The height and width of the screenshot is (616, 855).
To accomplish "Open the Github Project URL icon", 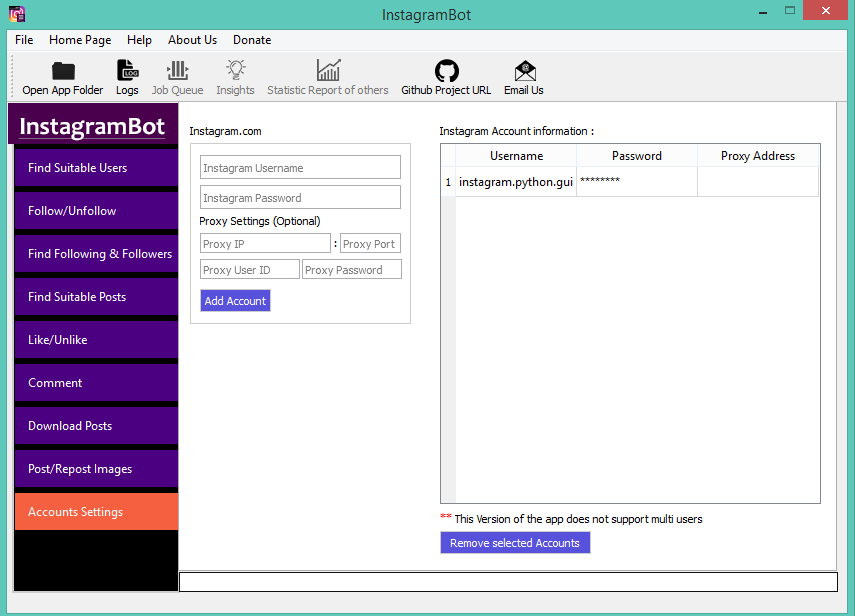I will pos(446,71).
